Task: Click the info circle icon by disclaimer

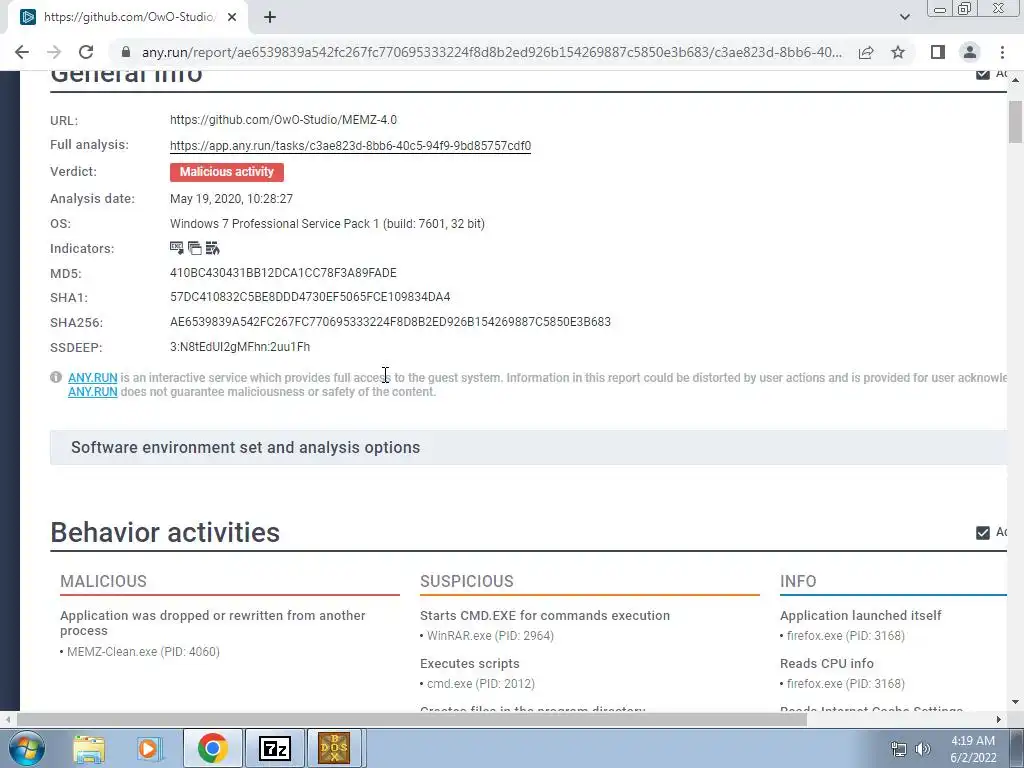Action: pyautogui.click(x=56, y=377)
